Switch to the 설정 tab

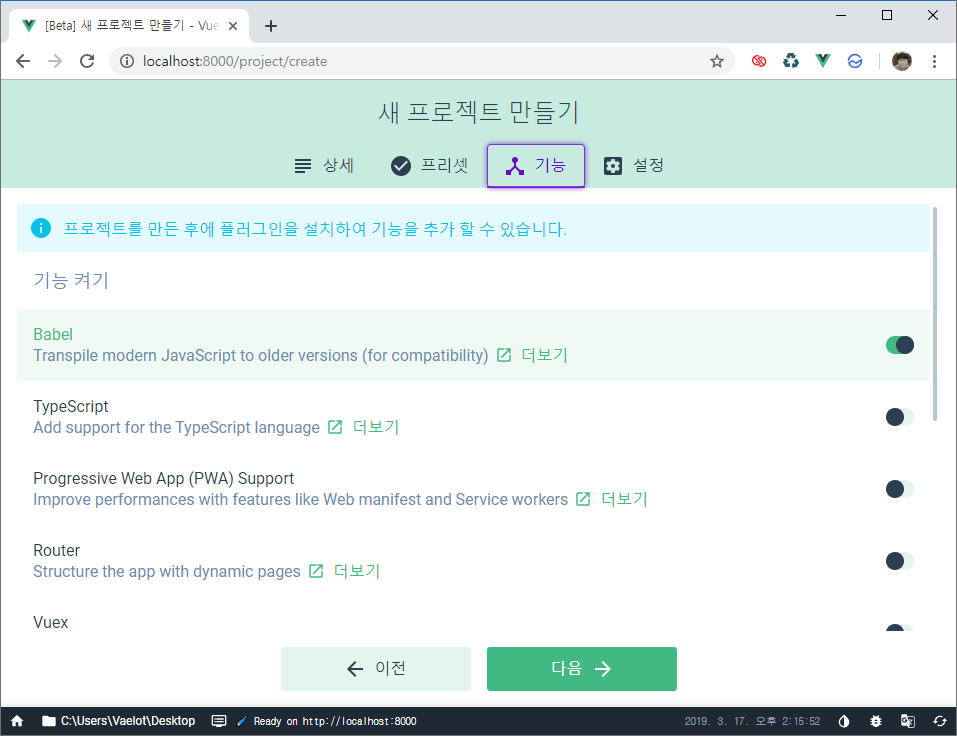634,165
